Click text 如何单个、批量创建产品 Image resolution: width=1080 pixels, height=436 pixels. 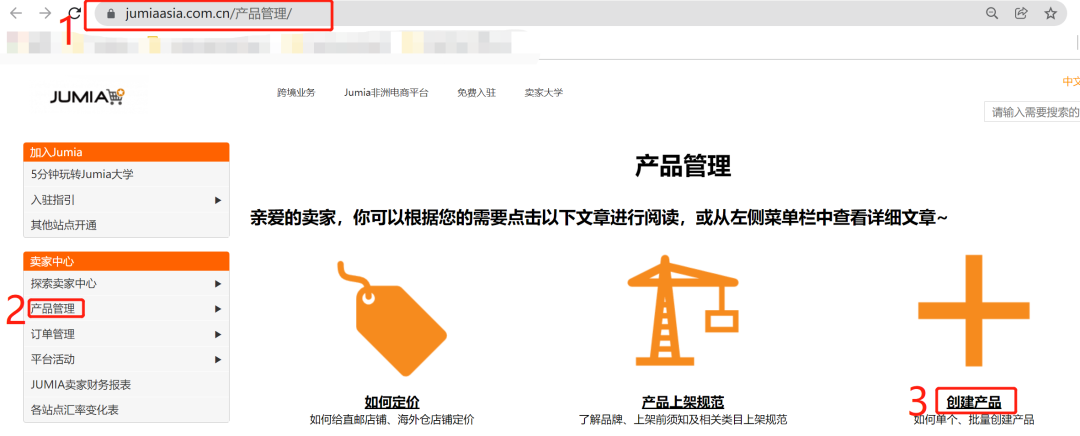tap(974, 419)
